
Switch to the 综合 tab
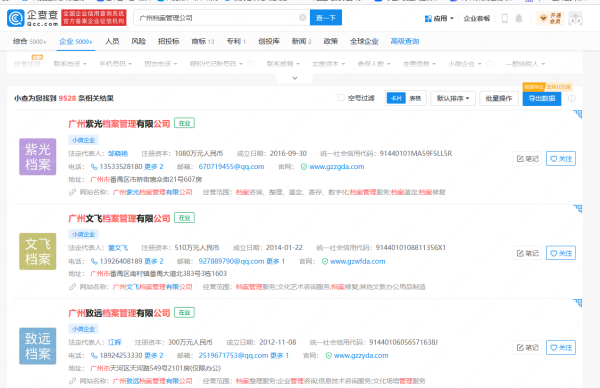[29, 41]
